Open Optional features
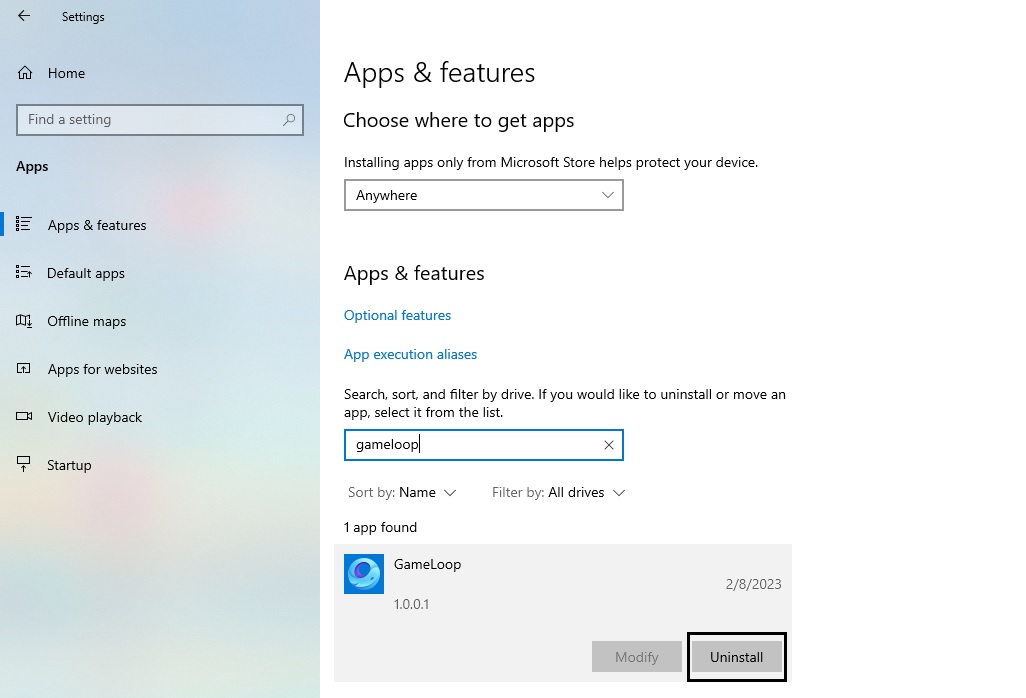This screenshot has width=1026, height=698. point(397,315)
